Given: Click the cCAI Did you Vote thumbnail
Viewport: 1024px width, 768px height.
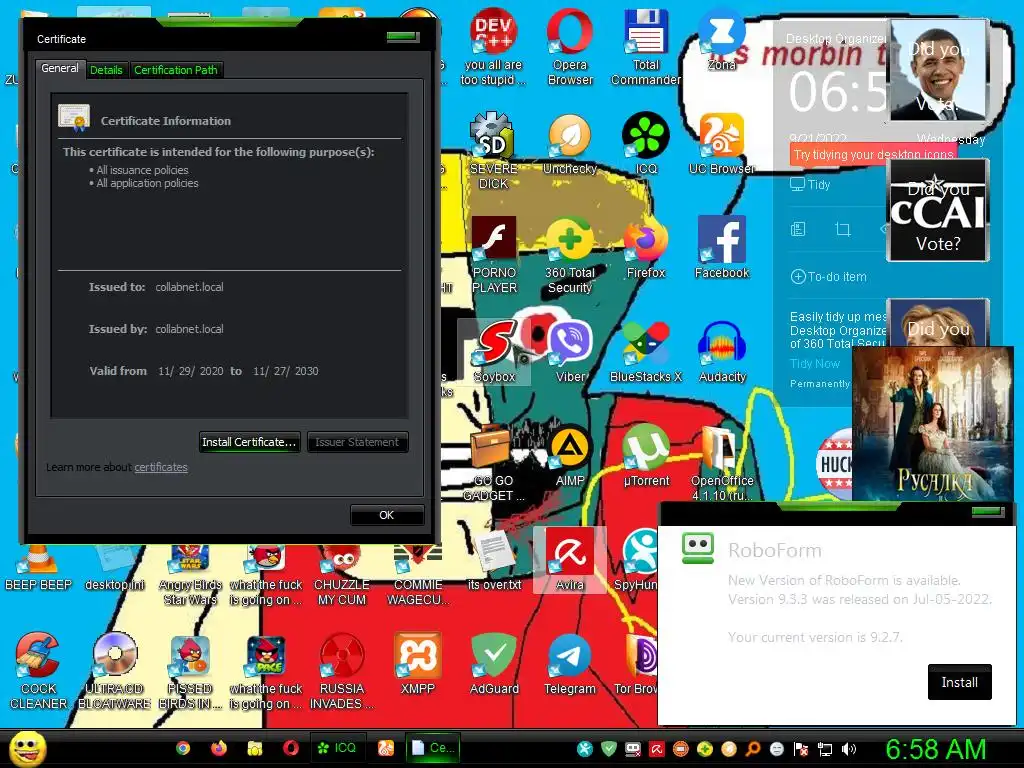Looking at the screenshot, I should 938,210.
